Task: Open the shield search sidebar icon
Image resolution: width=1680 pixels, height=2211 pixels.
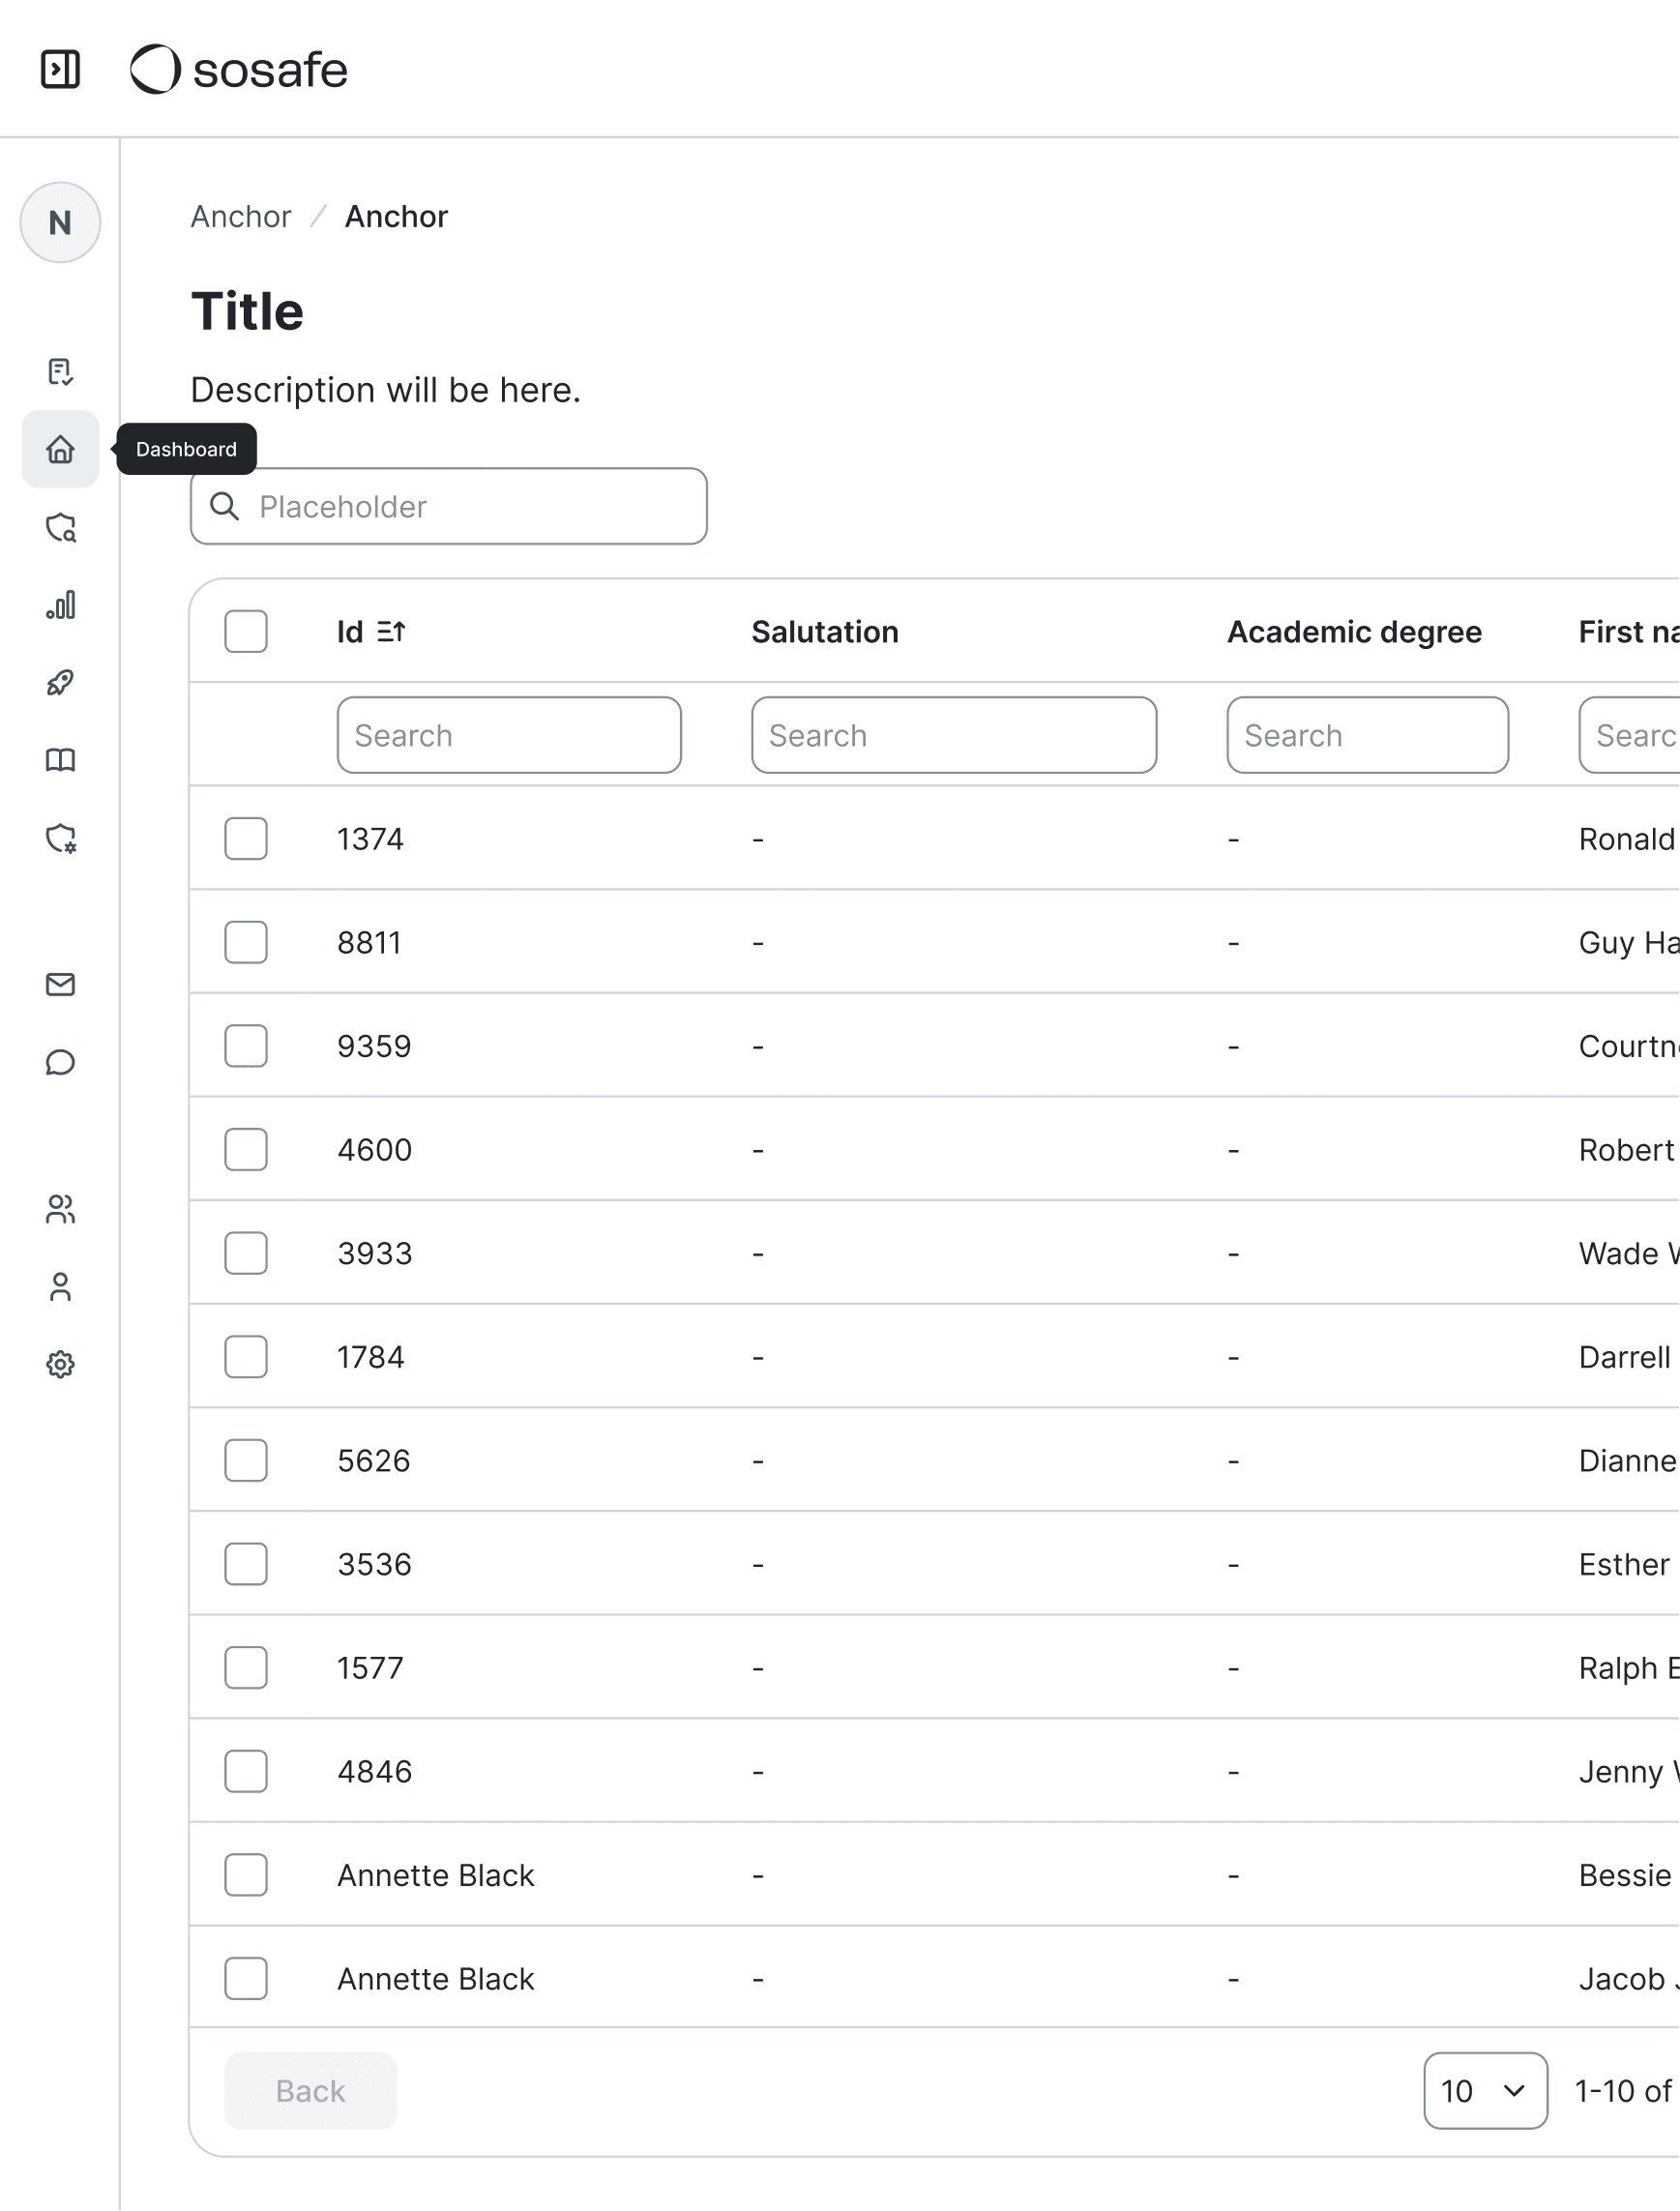Action: tap(60, 527)
